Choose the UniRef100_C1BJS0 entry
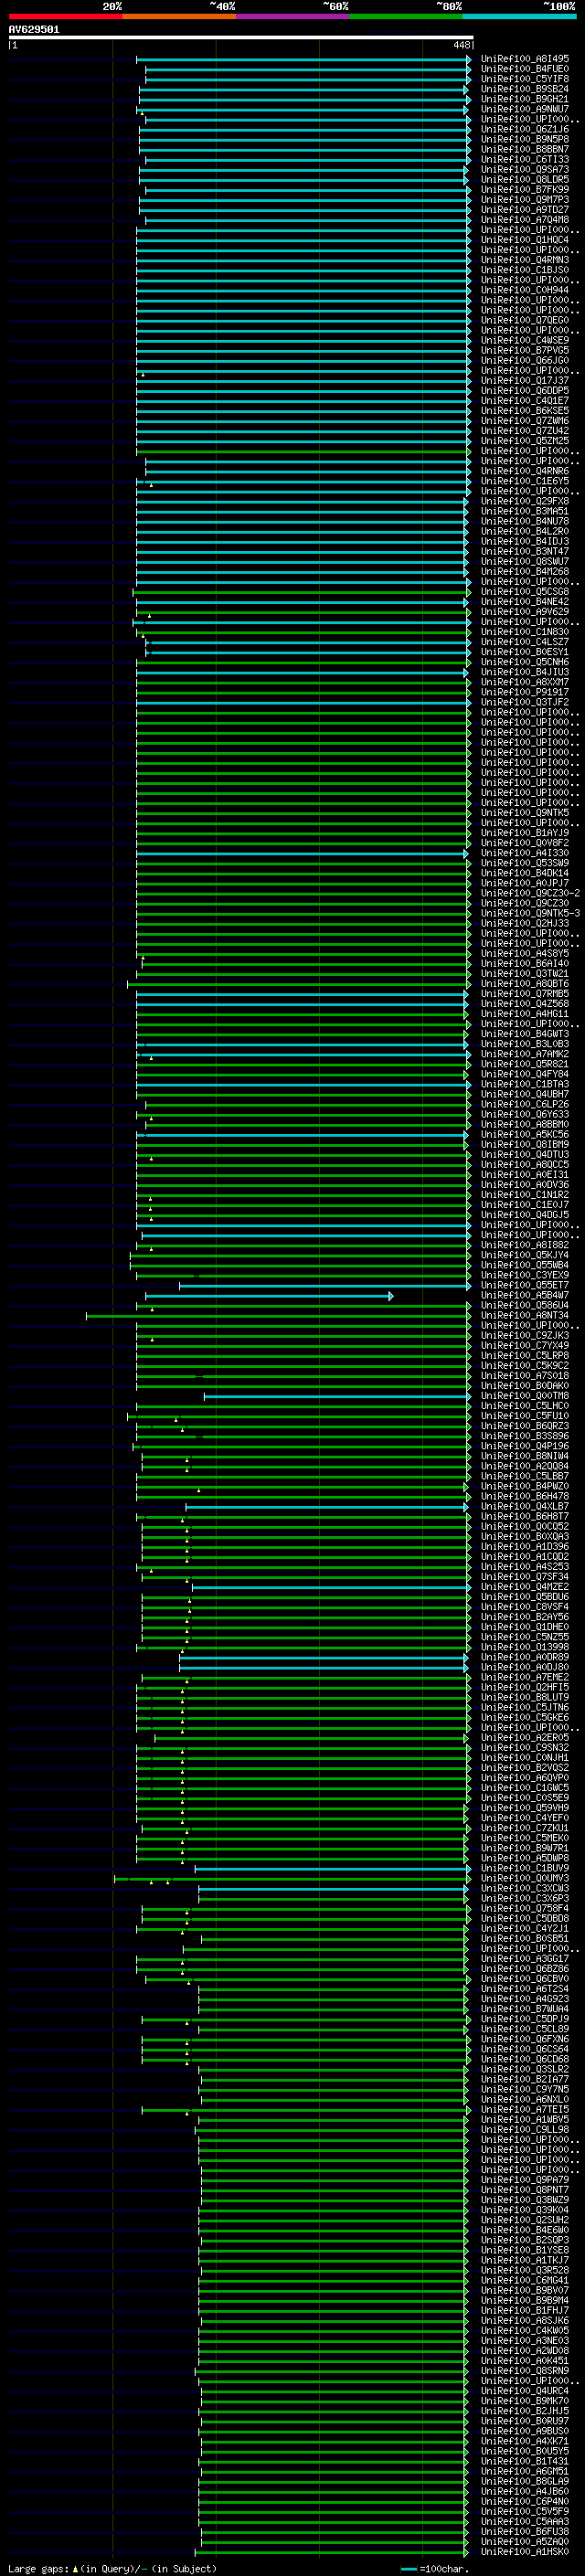Screen dimensions: 585x2576 click(x=525, y=270)
